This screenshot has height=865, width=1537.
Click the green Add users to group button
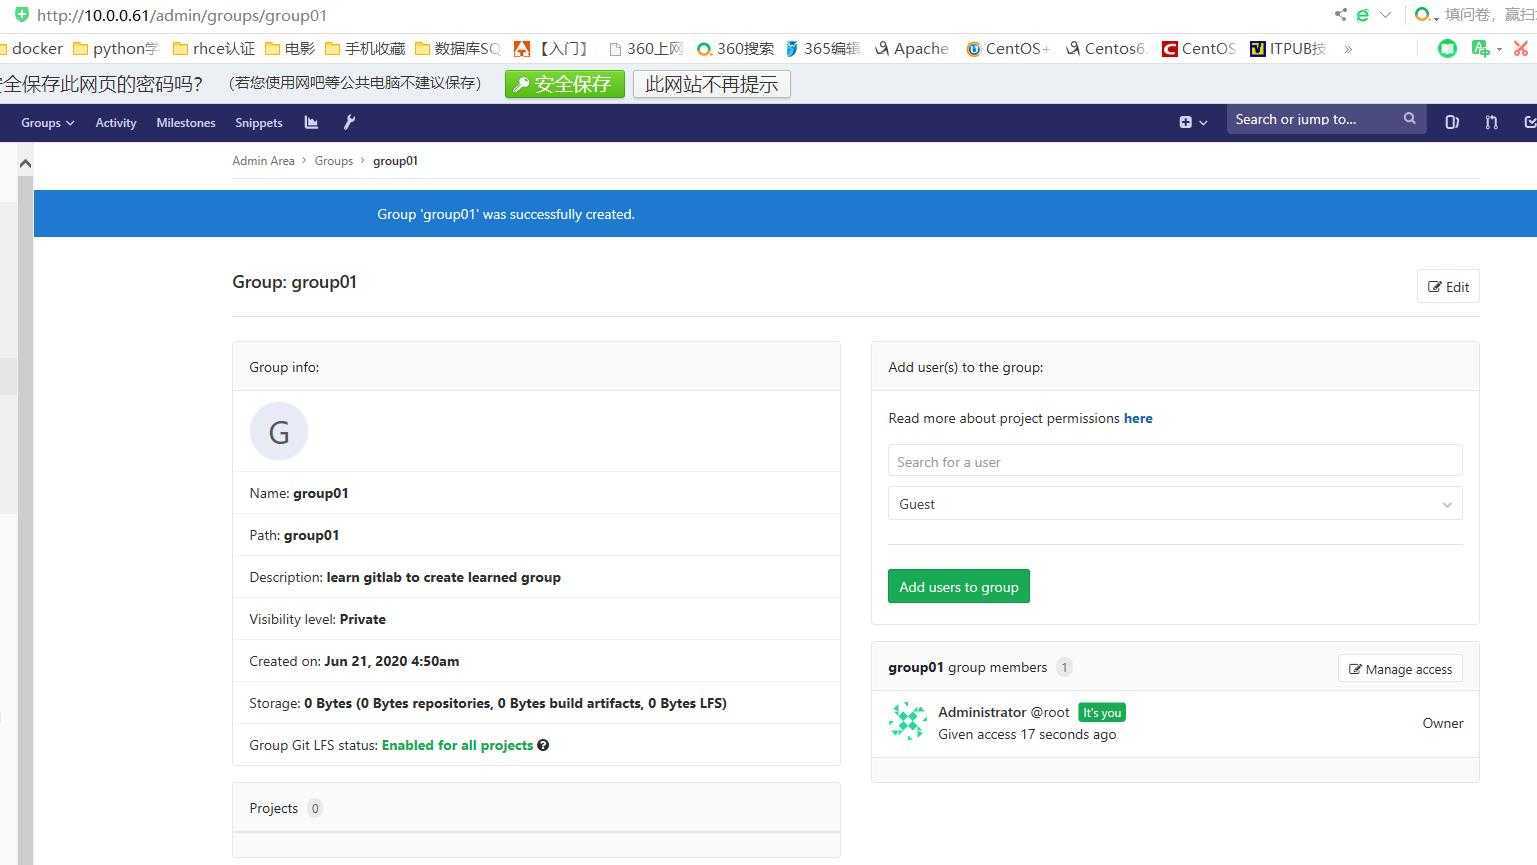pos(958,587)
